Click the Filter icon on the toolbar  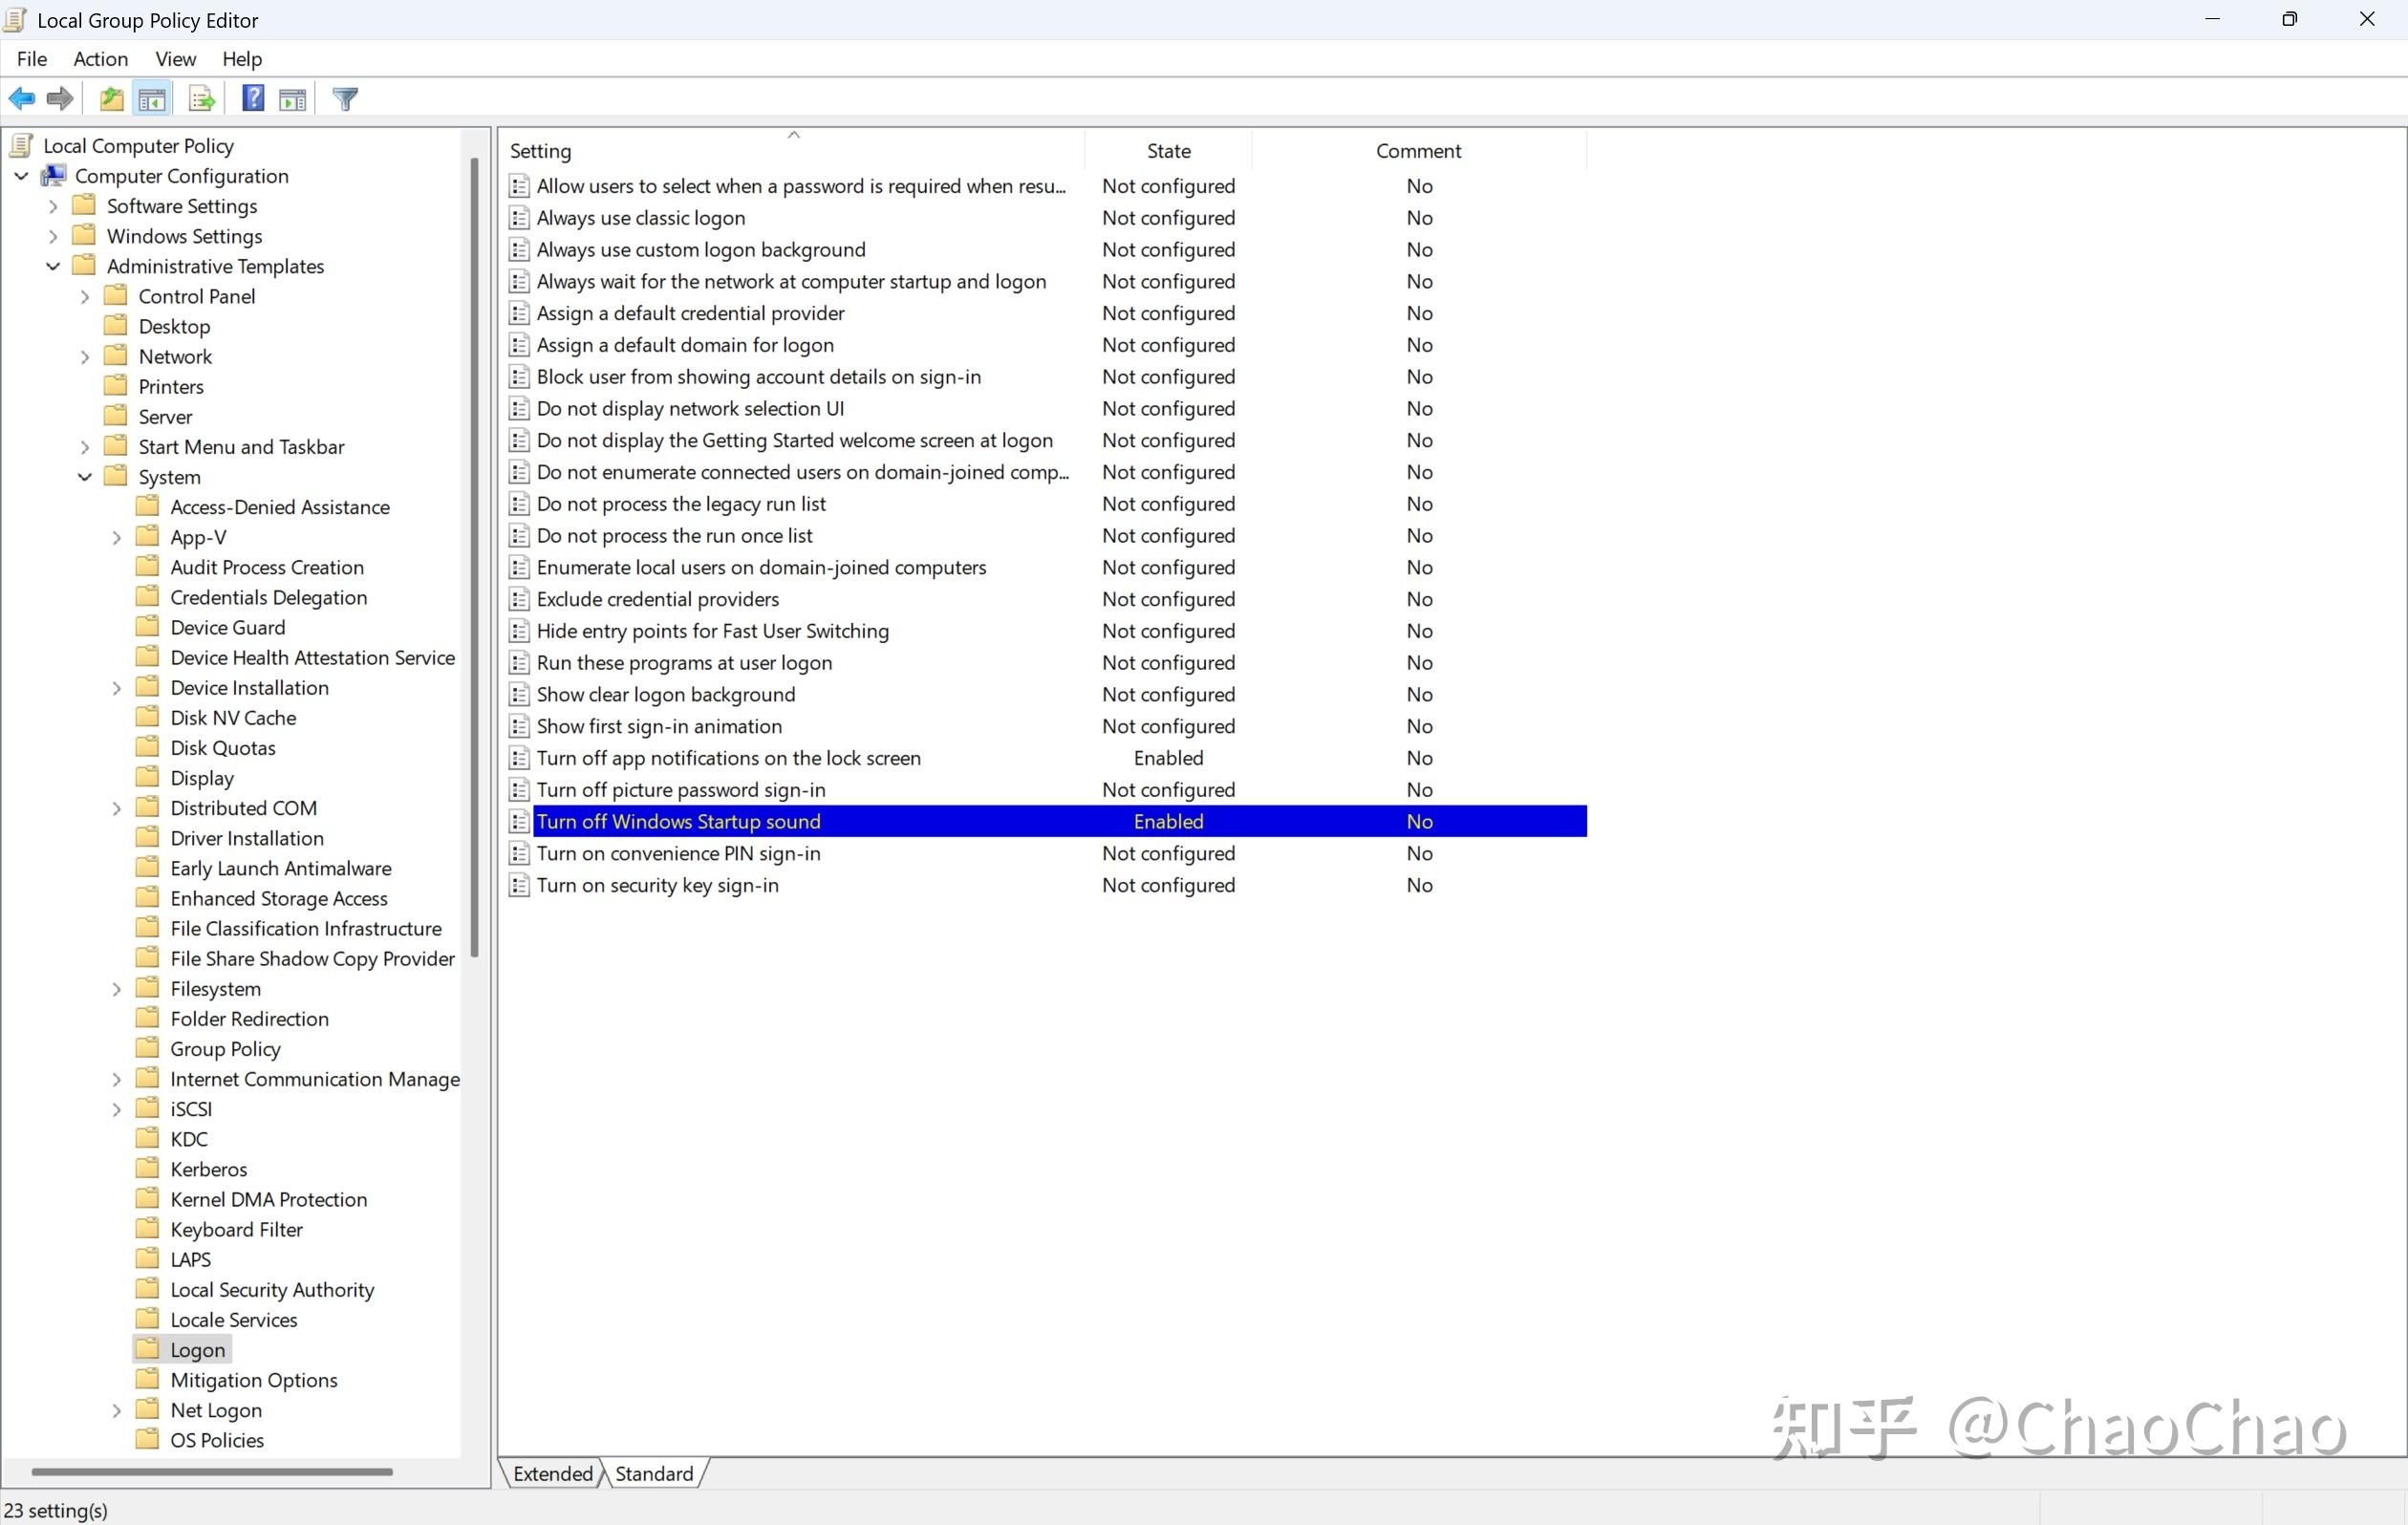344,98
